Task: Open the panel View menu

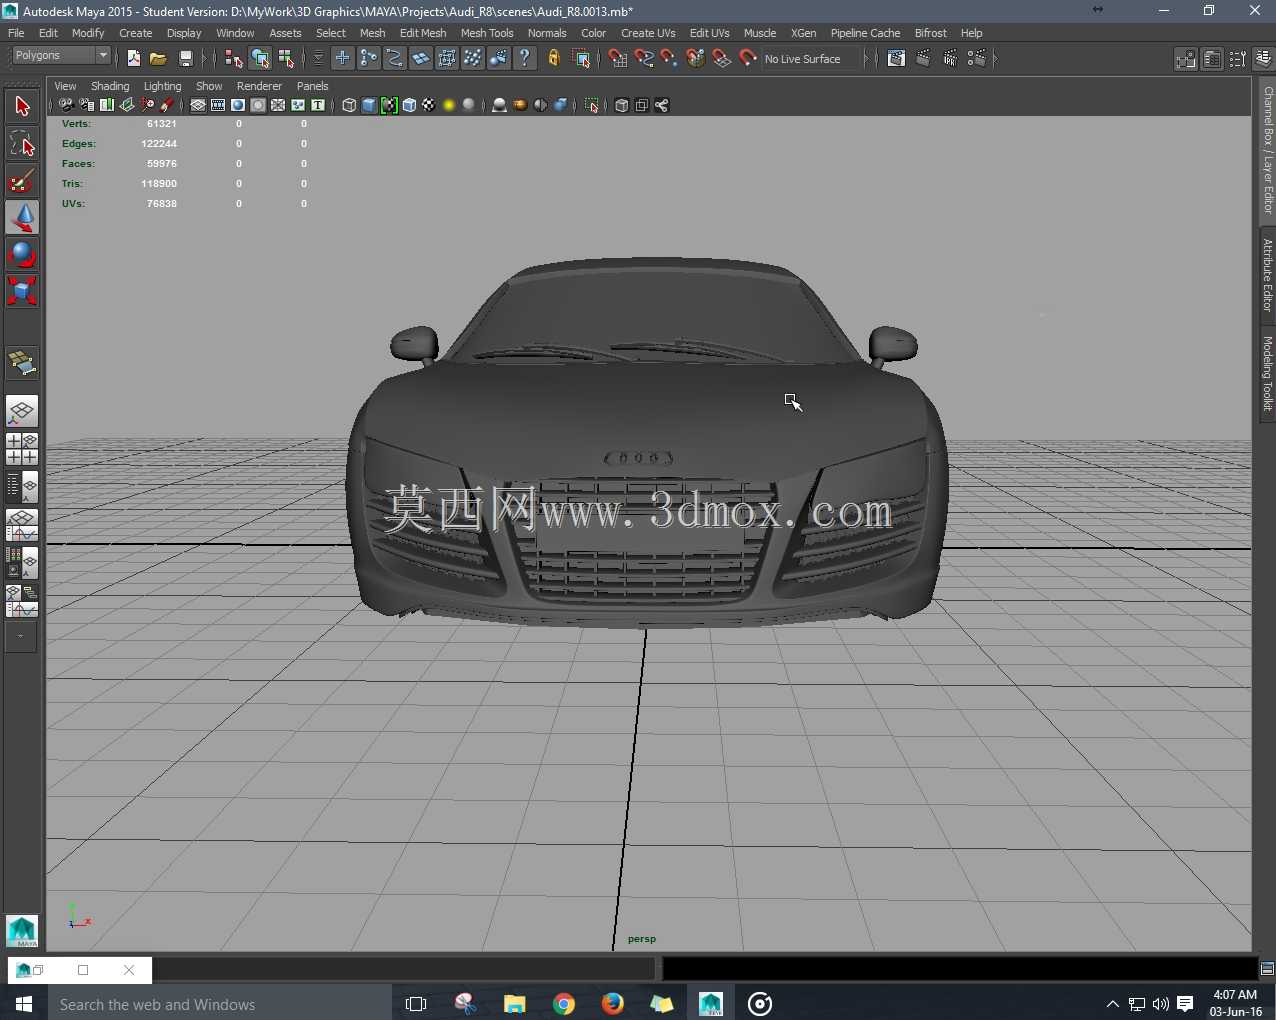Action: click(65, 86)
